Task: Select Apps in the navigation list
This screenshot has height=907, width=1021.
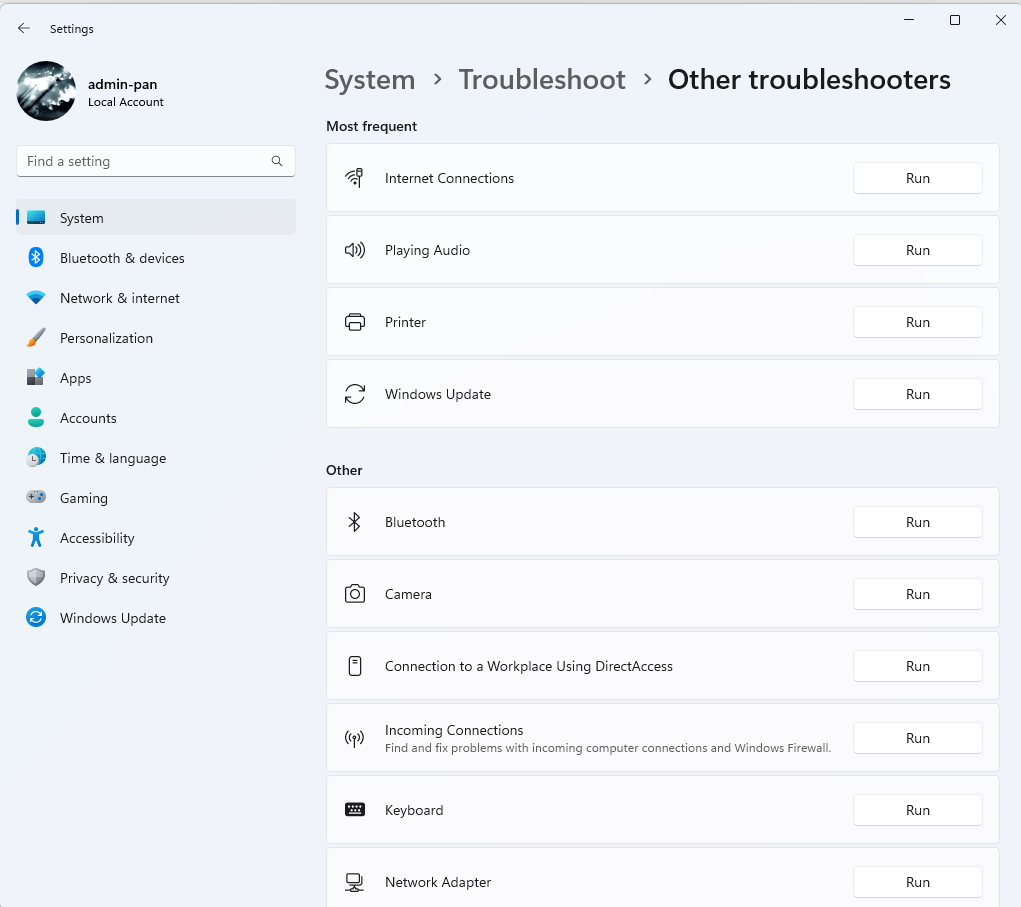Action: tap(156, 378)
